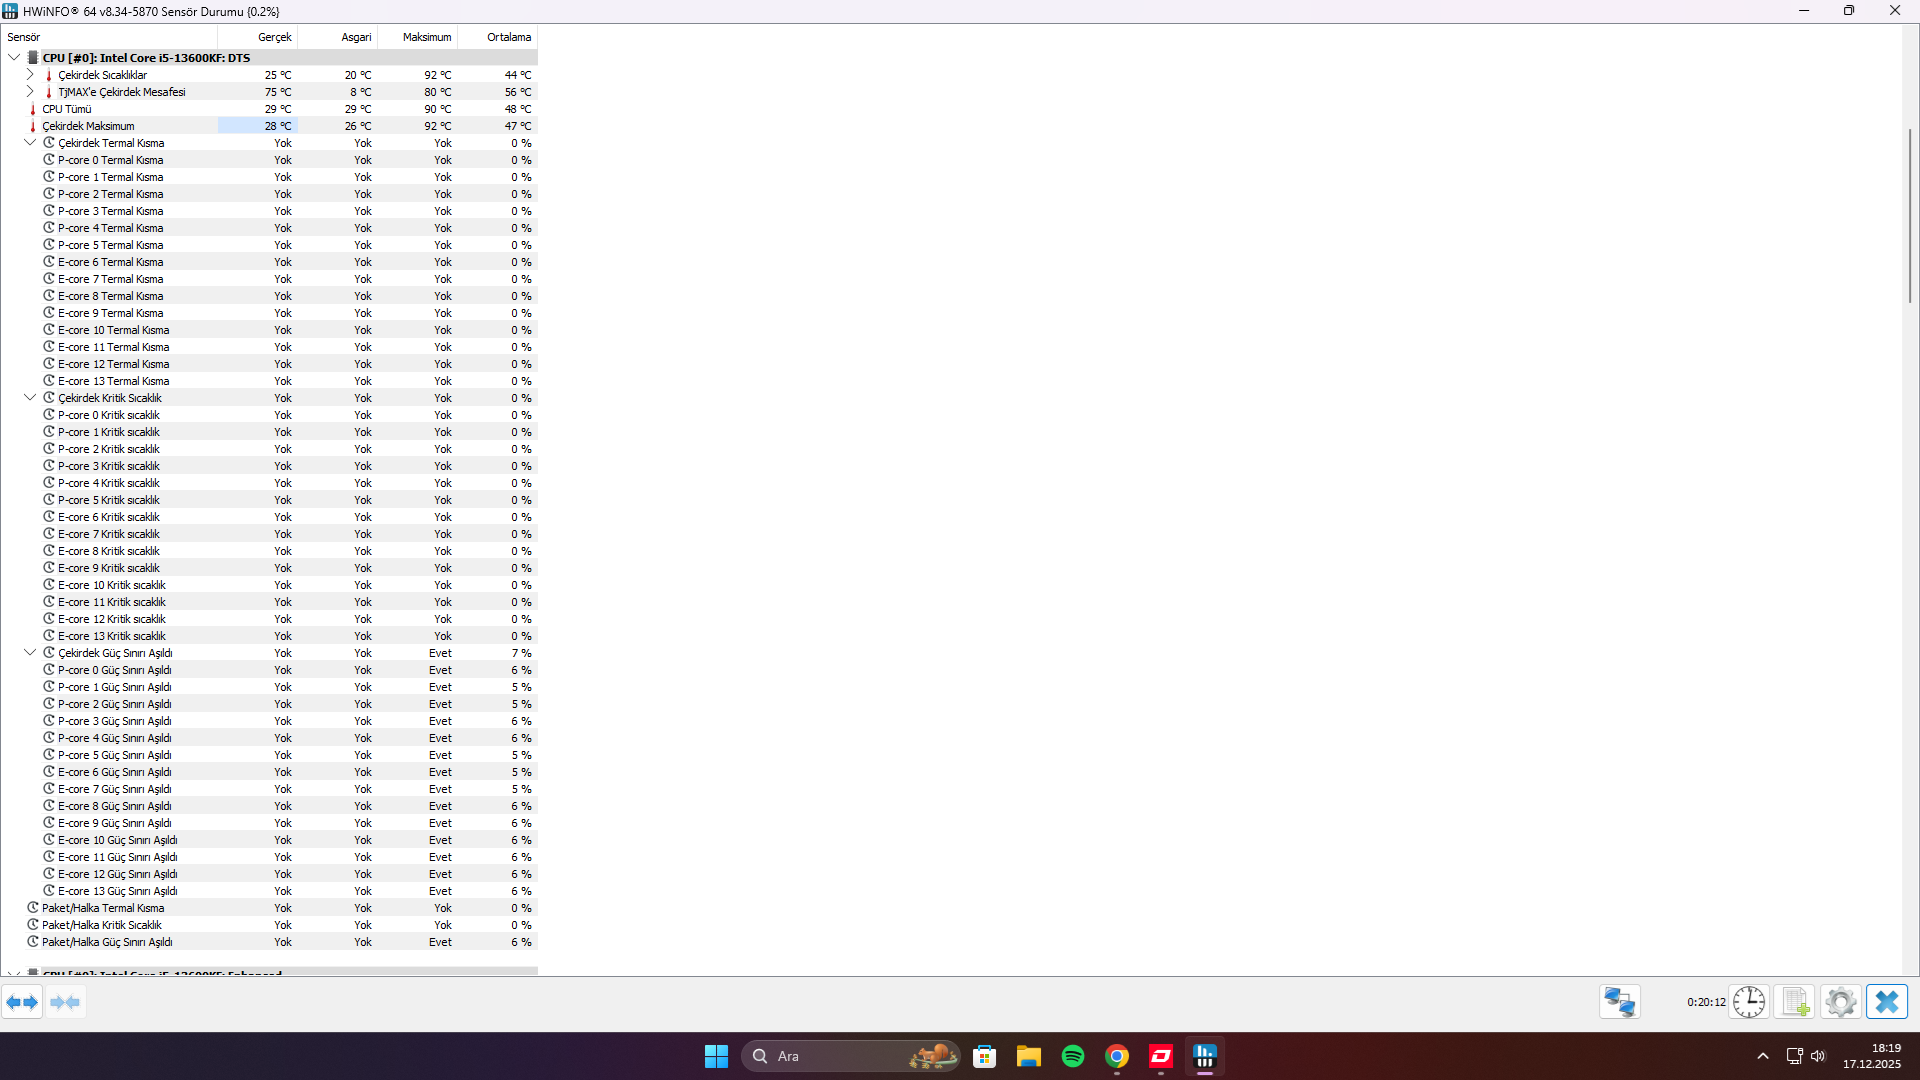Open the network tray icon

point(1794,1056)
